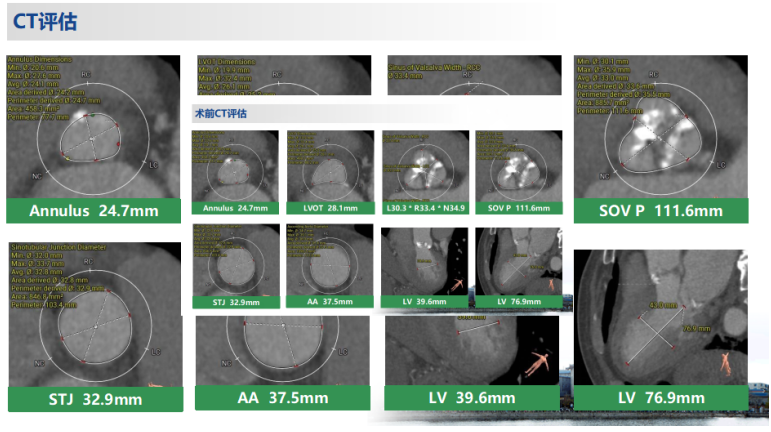Open the large AA ascending aorta image
Viewport: 771px width, 432px height.
pos(283,350)
